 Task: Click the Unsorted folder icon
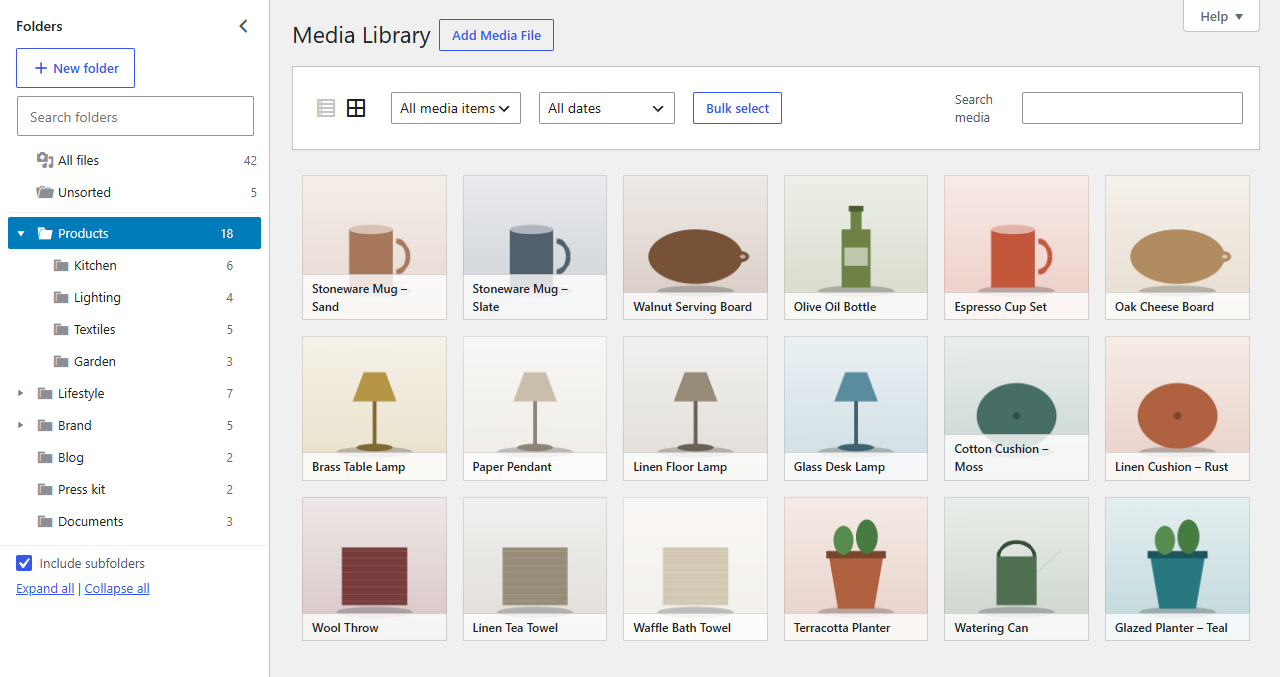(45, 192)
